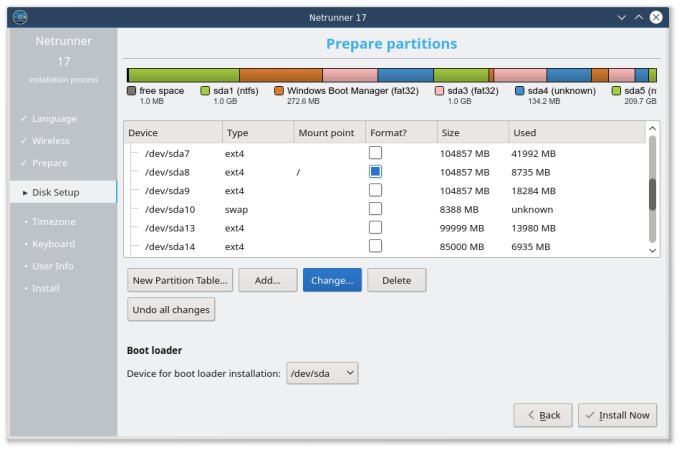Select the /dev/sda7 partition row
Screen dimensions: 680x450
[x=385, y=153]
